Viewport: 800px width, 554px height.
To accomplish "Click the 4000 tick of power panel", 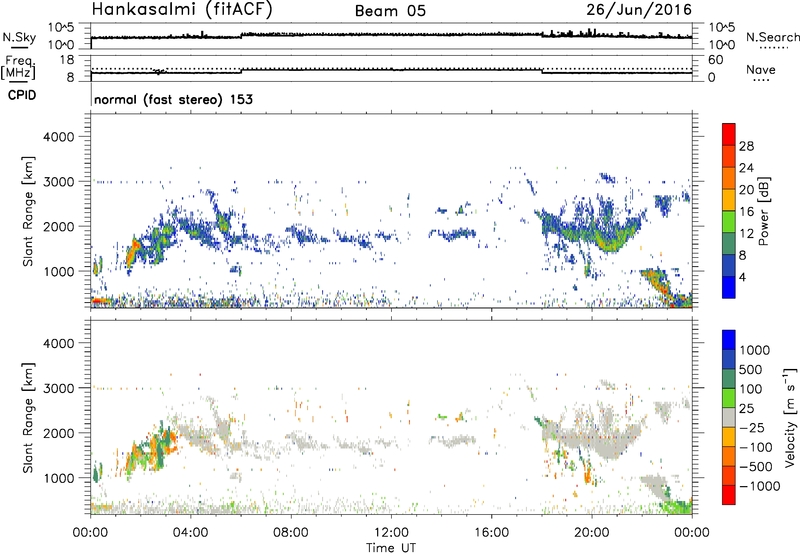I will 58,137.
